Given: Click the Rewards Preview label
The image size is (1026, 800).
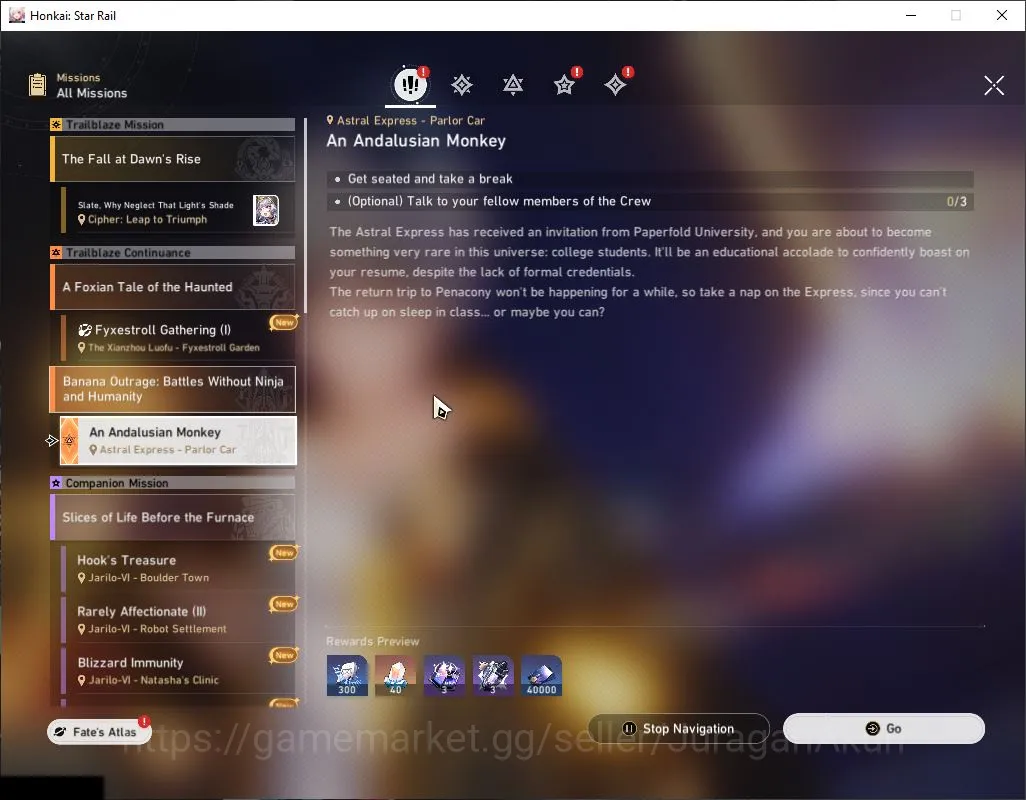Looking at the screenshot, I should (x=372, y=641).
